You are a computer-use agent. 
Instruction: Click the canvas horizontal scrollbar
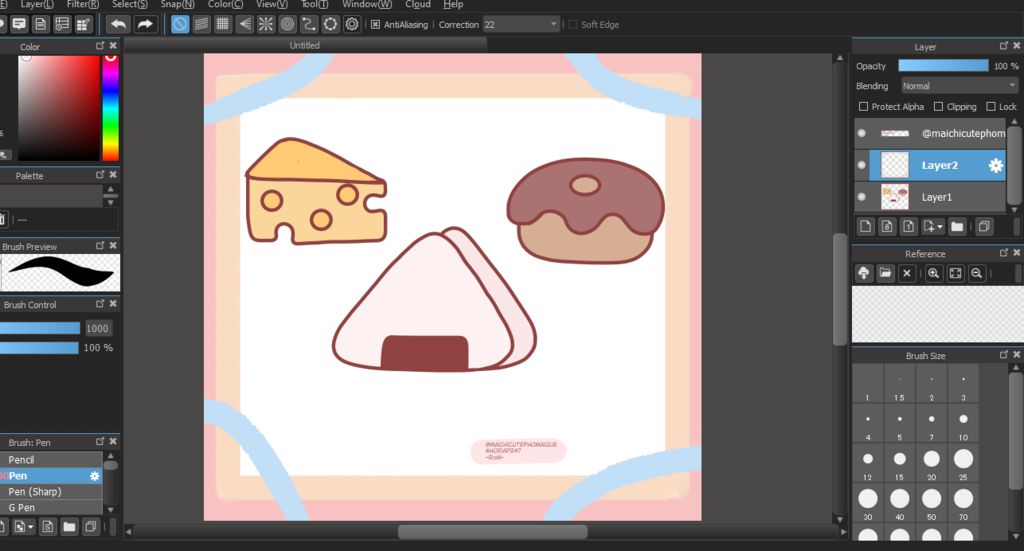[492, 532]
